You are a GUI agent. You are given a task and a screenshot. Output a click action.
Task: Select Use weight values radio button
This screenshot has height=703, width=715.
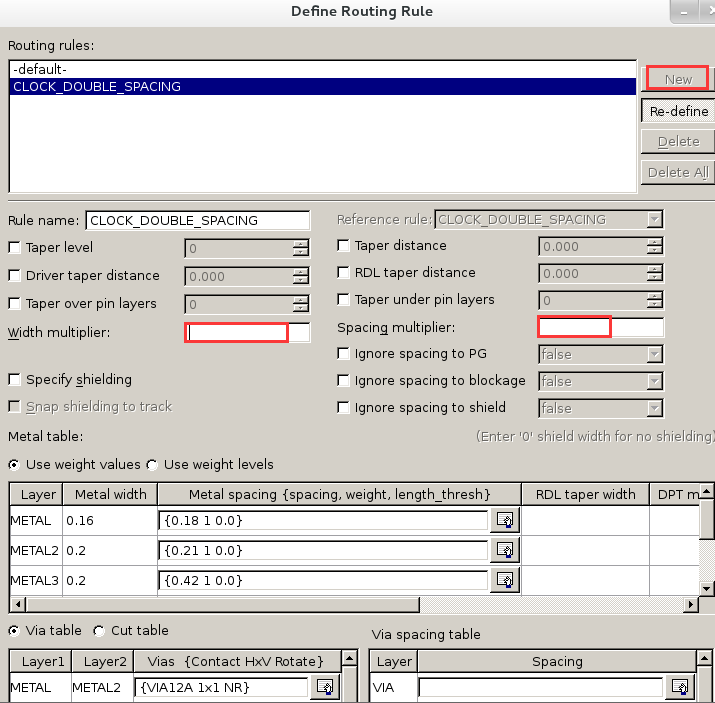click(14, 465)
